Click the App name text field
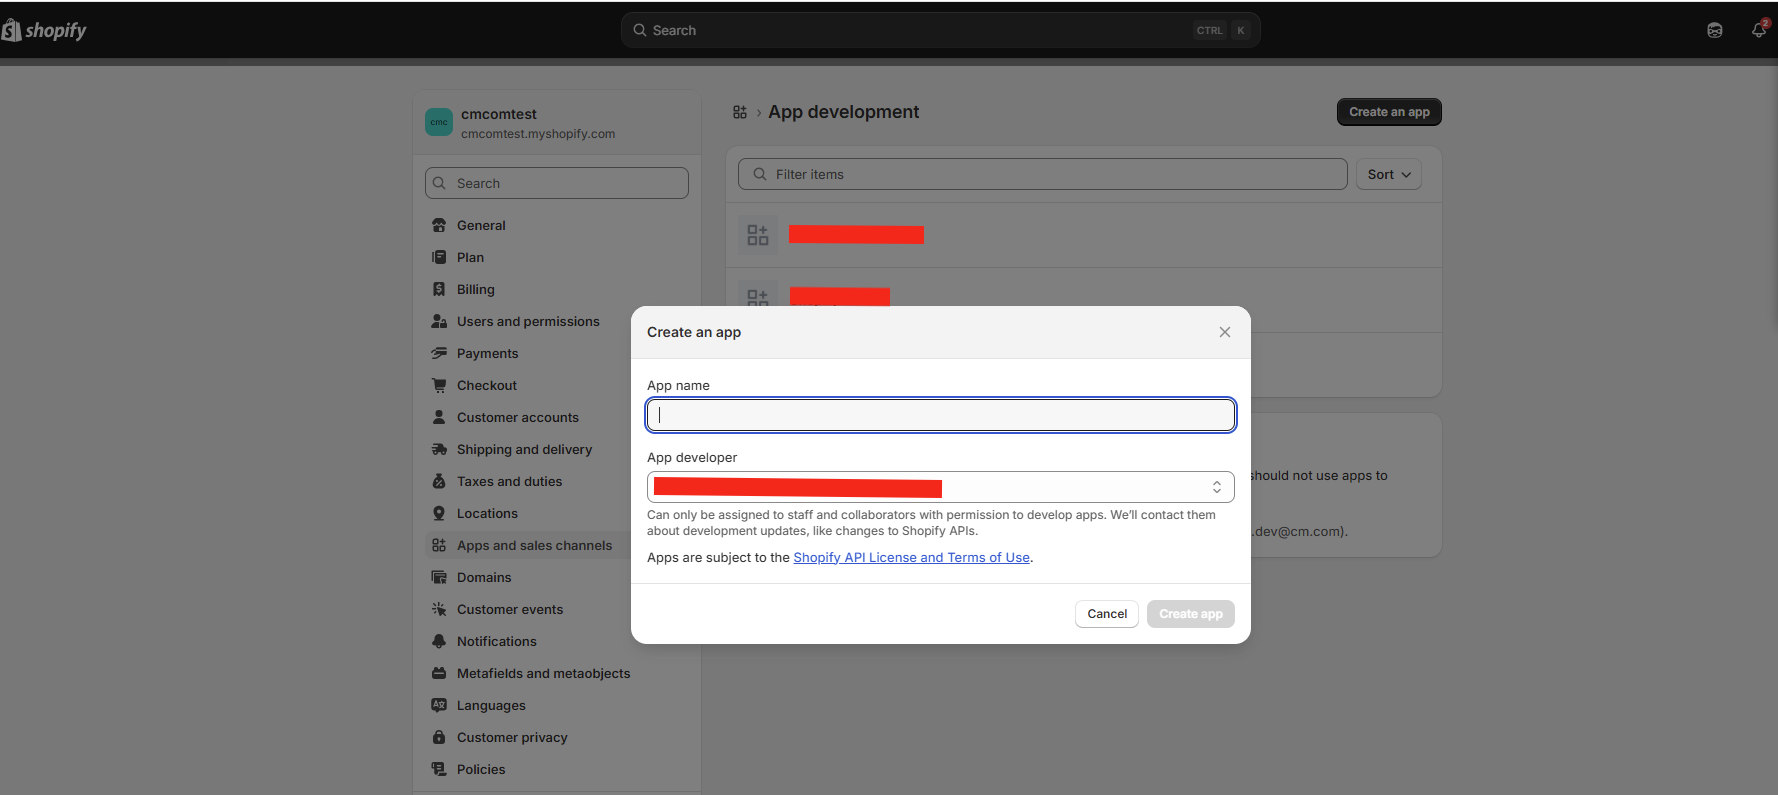This screenshot has height=795, width=1778. pyautogui.click(x=940, y=415)
